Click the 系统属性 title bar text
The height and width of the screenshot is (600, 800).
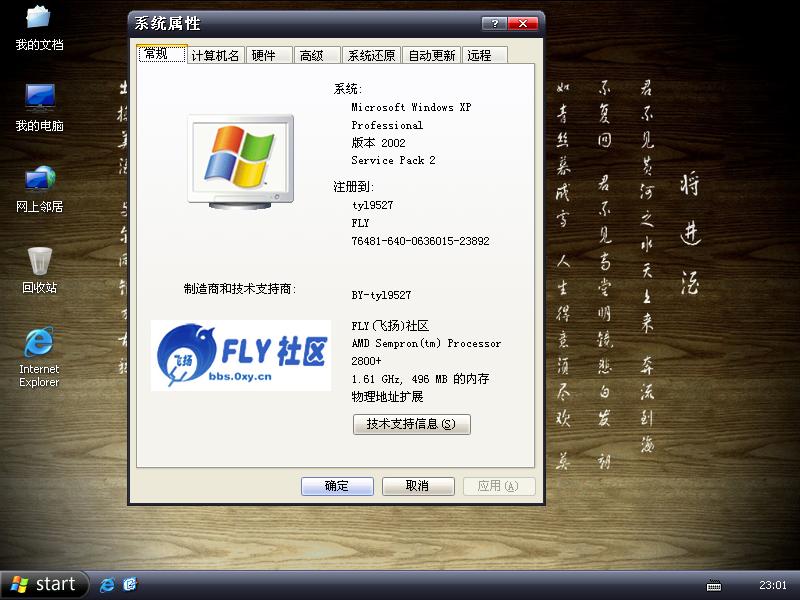coord(167,23)
